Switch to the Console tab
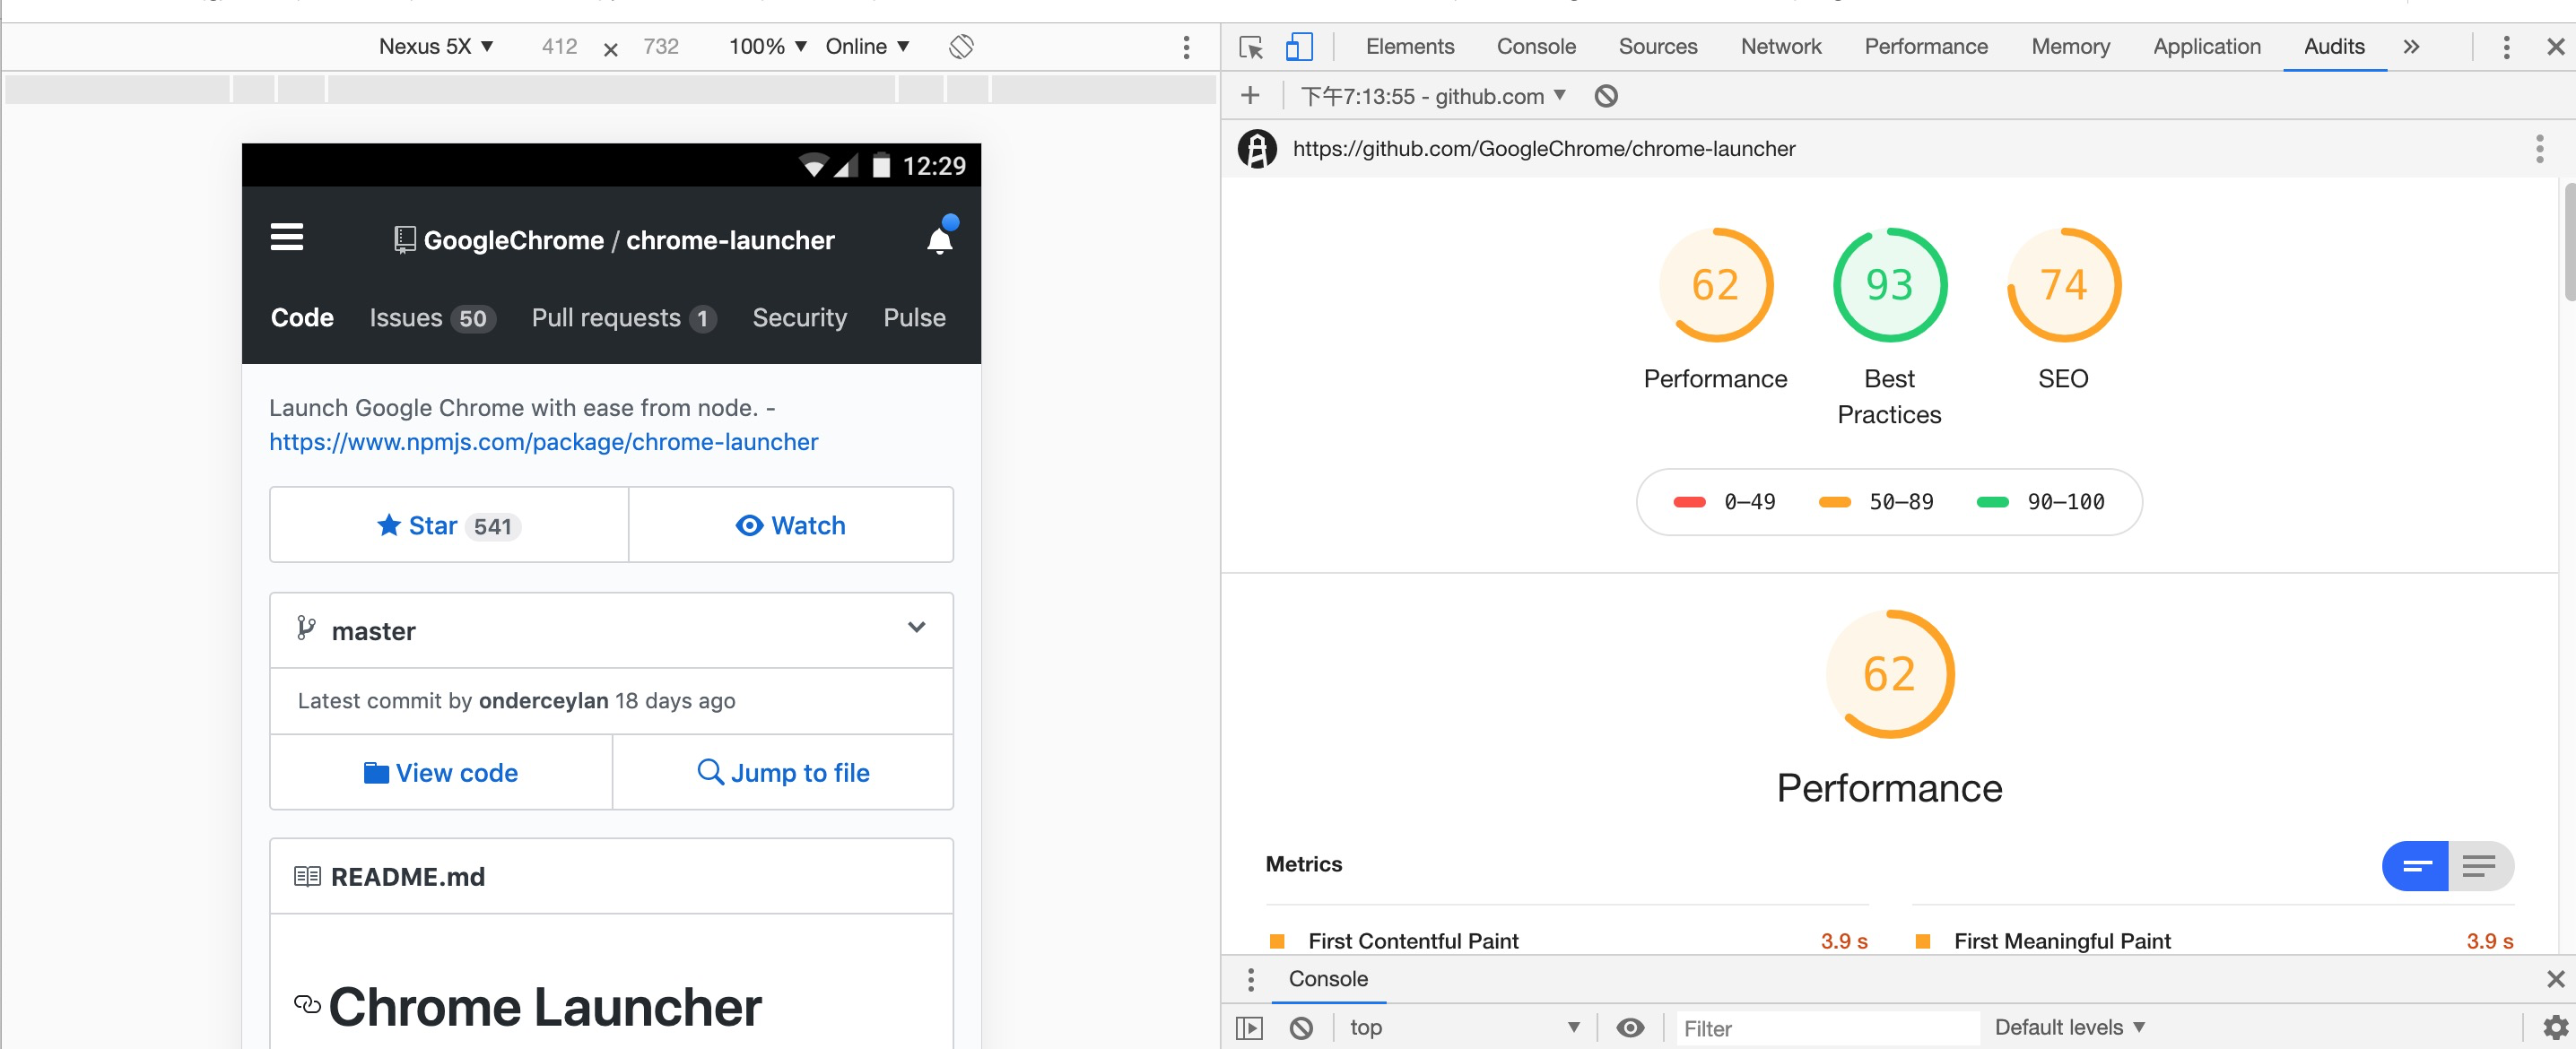This screenshot has width=2576, height=1049. (x=1535, y=47)
